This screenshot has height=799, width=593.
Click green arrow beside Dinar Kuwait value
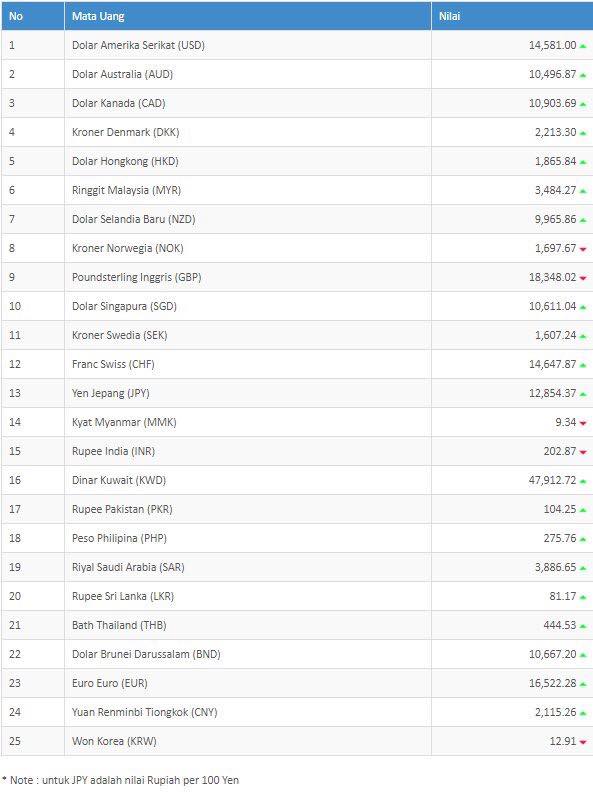pyautogui.click(x=583, y=481)
